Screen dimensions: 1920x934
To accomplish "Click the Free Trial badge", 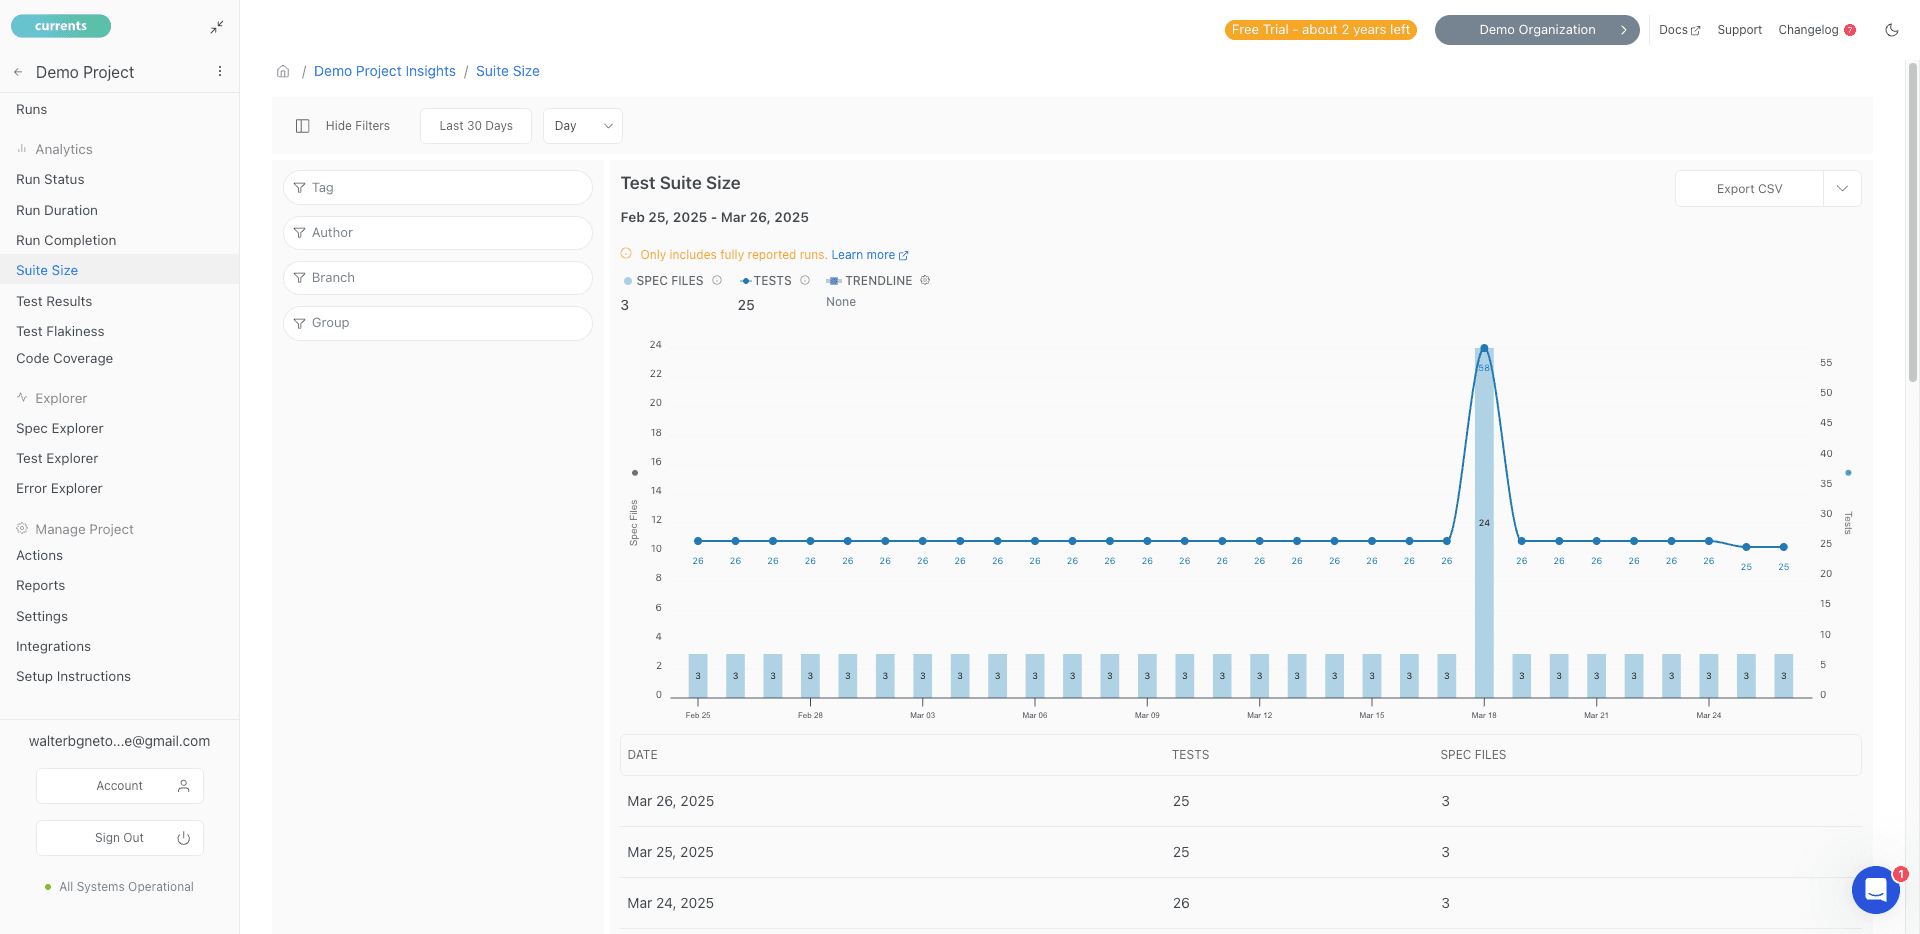I will coord(1321,30).
